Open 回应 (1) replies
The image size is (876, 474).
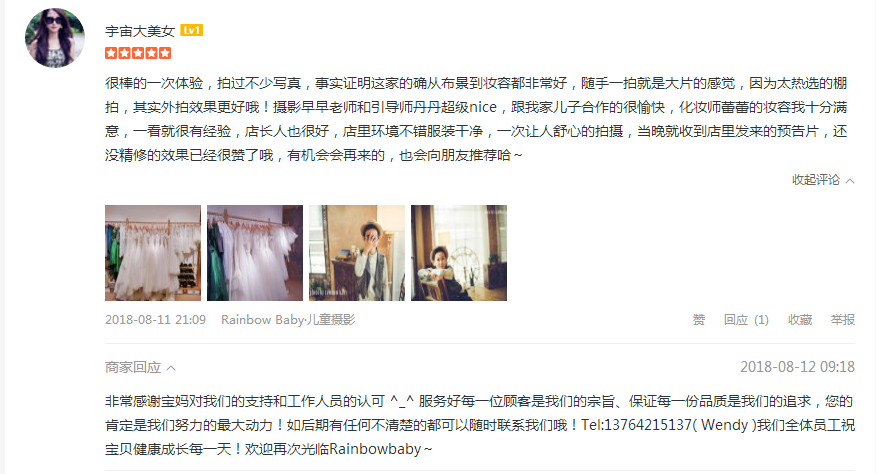pyautogui.click(x=746, y=320)
